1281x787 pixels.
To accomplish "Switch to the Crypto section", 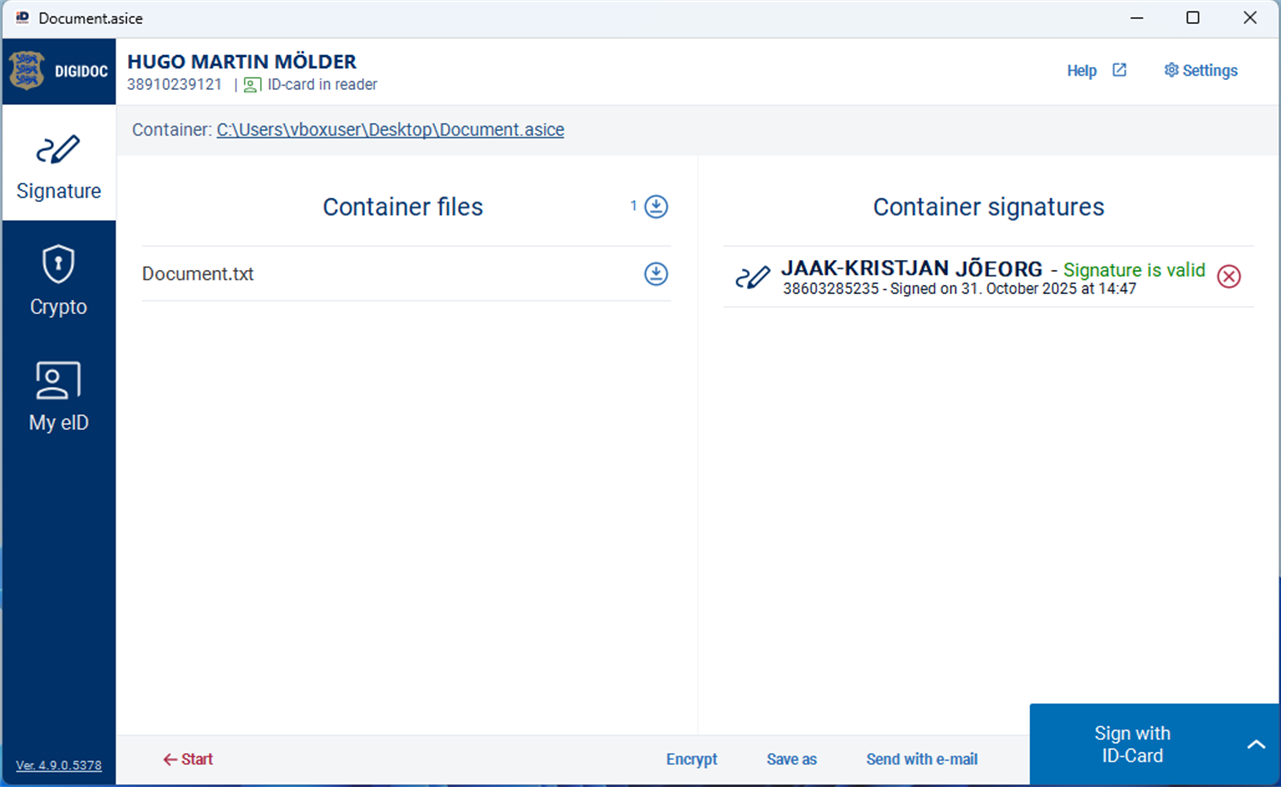I will 58,280.
